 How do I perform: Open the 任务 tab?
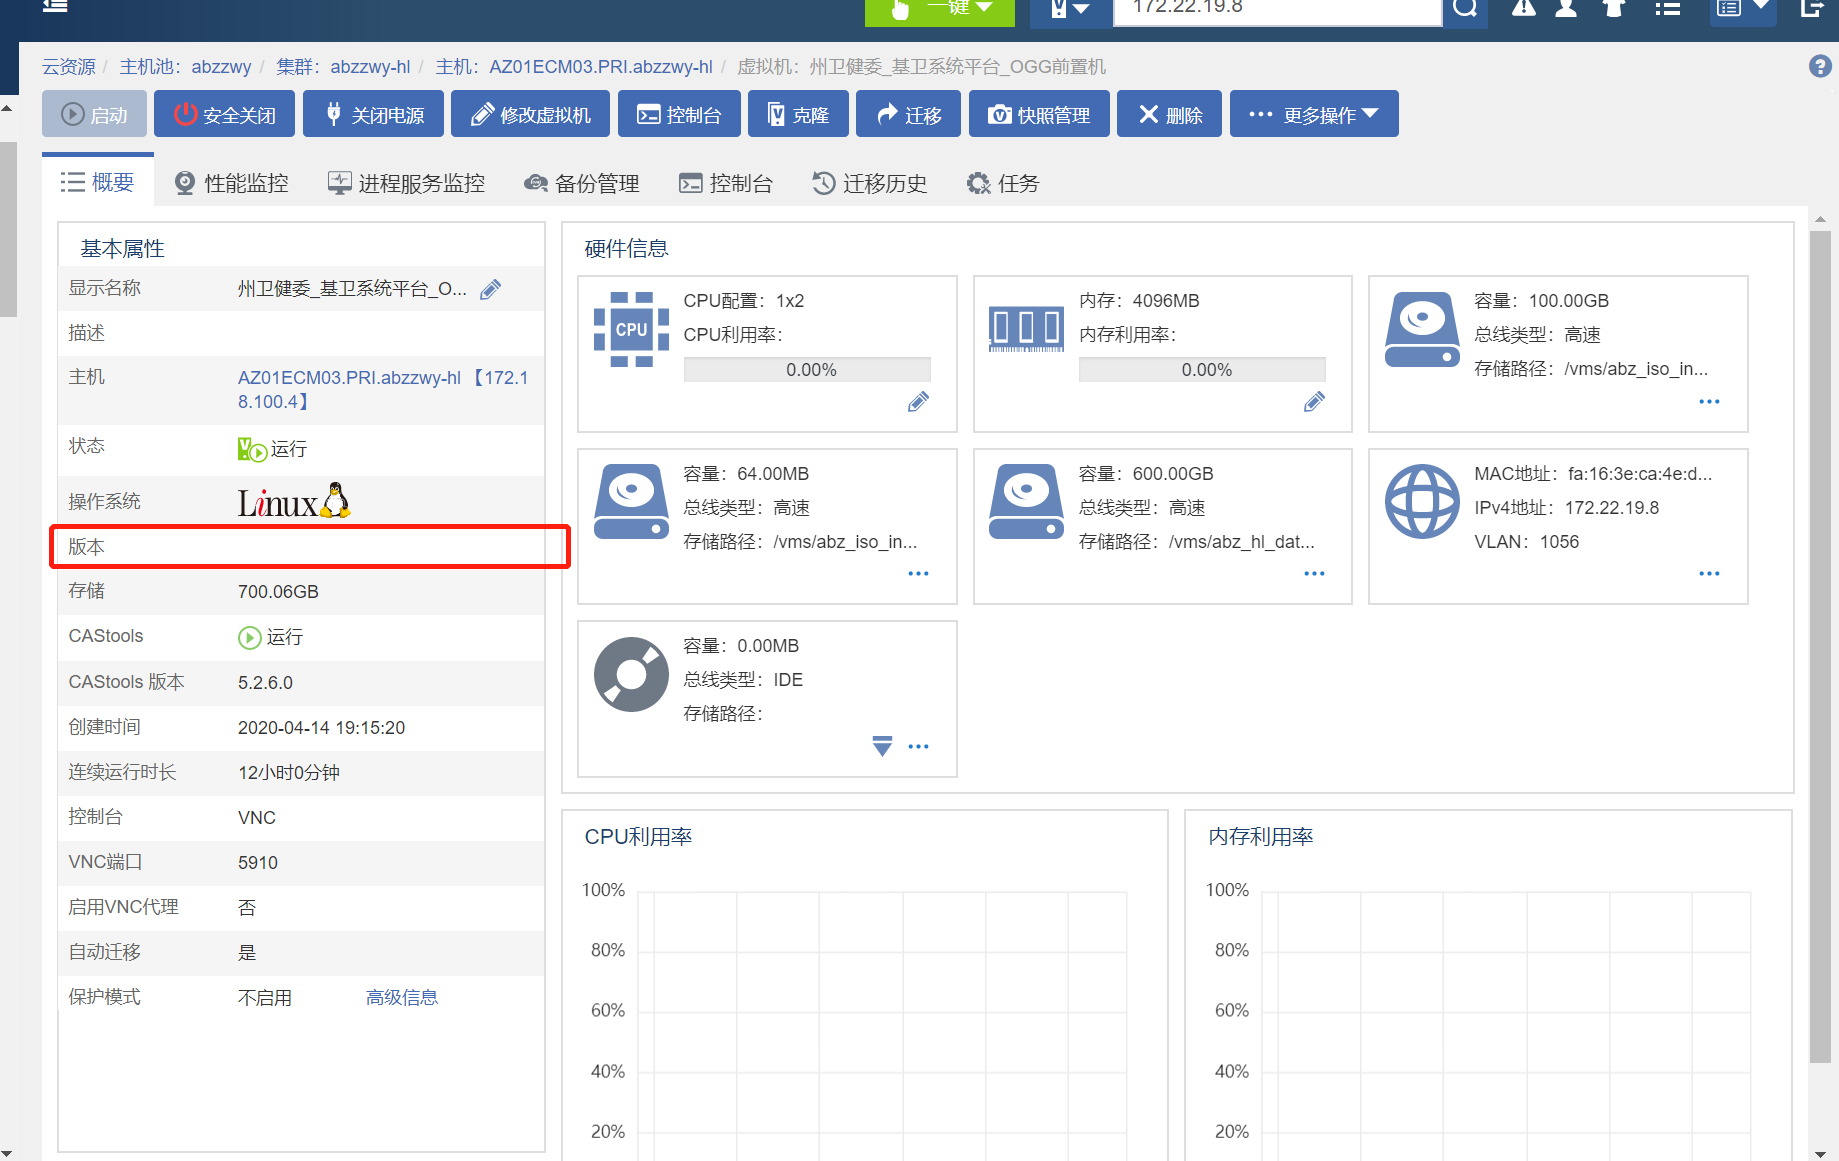(x=1003, y=183)
